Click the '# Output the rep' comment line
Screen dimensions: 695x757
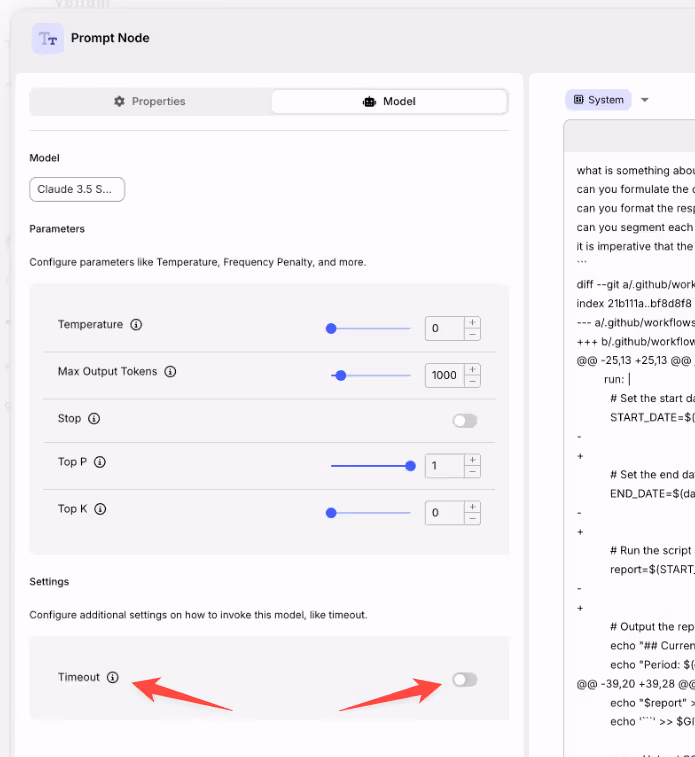coord(652,627)
